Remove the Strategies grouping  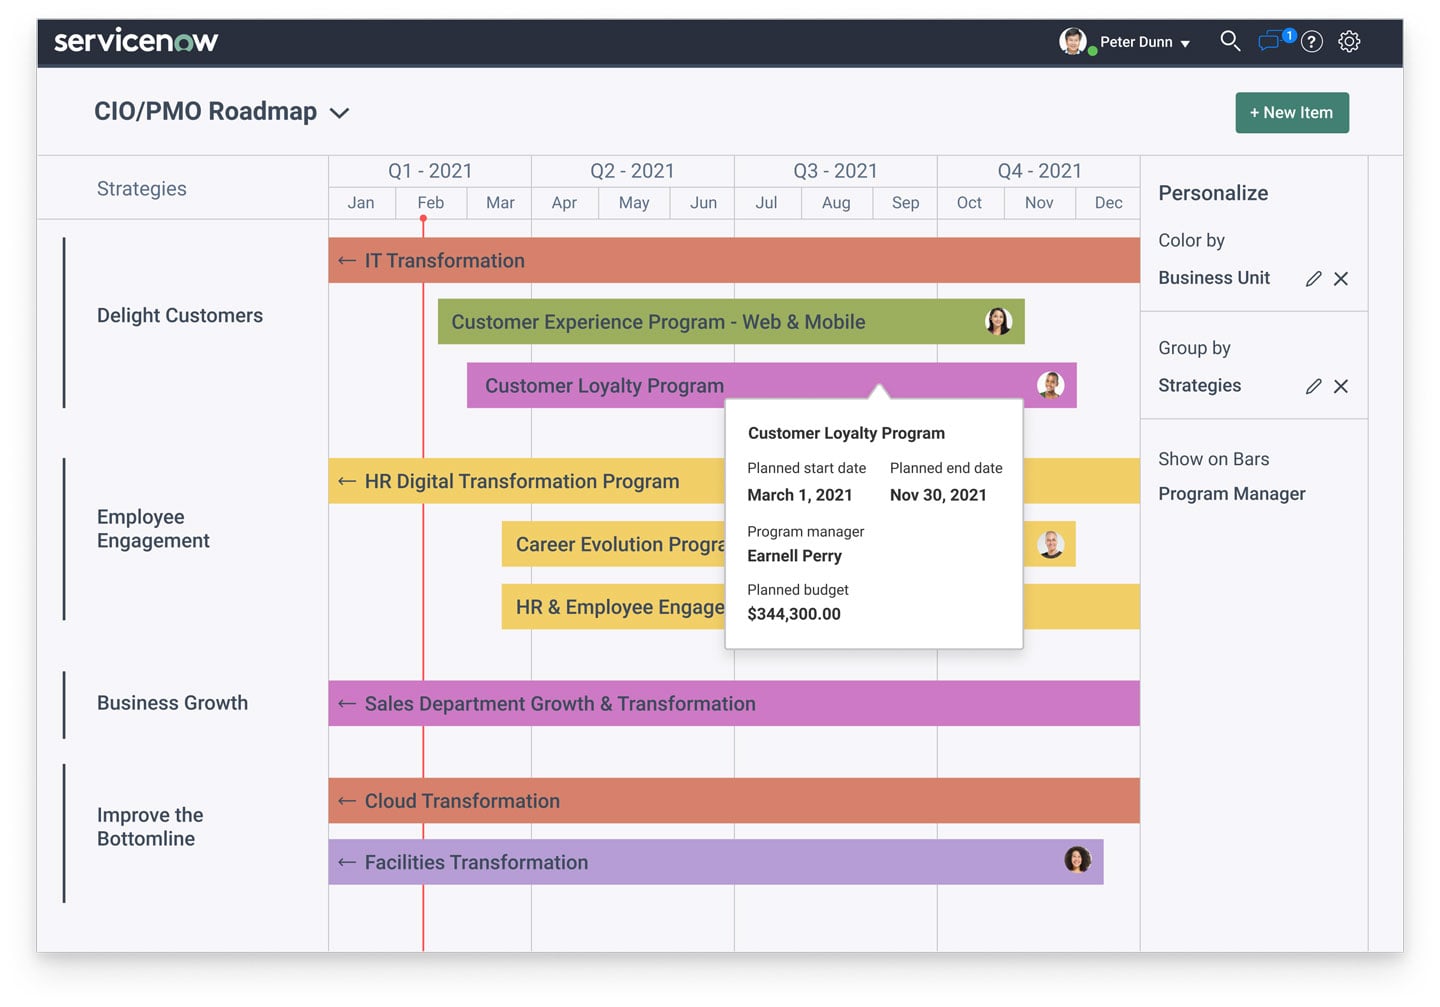[x=1341, y=386]
